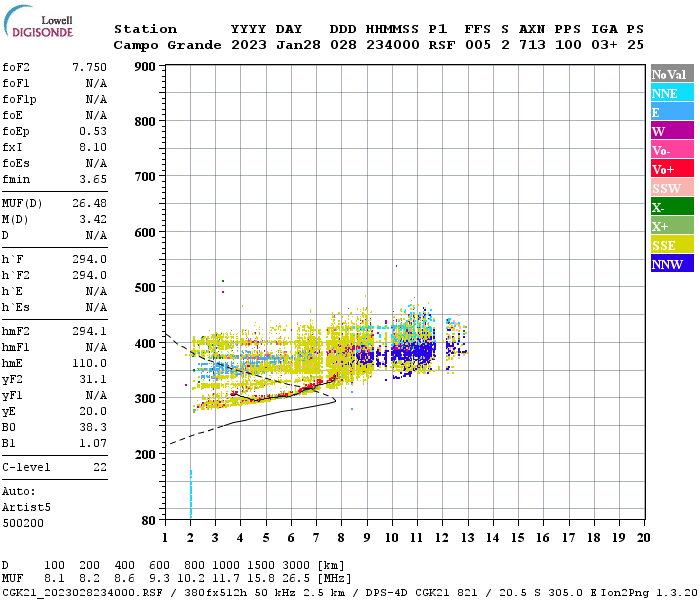Click the Jan28 date field
This screenshot has height=600, width=700.
(x=298, y=45)
